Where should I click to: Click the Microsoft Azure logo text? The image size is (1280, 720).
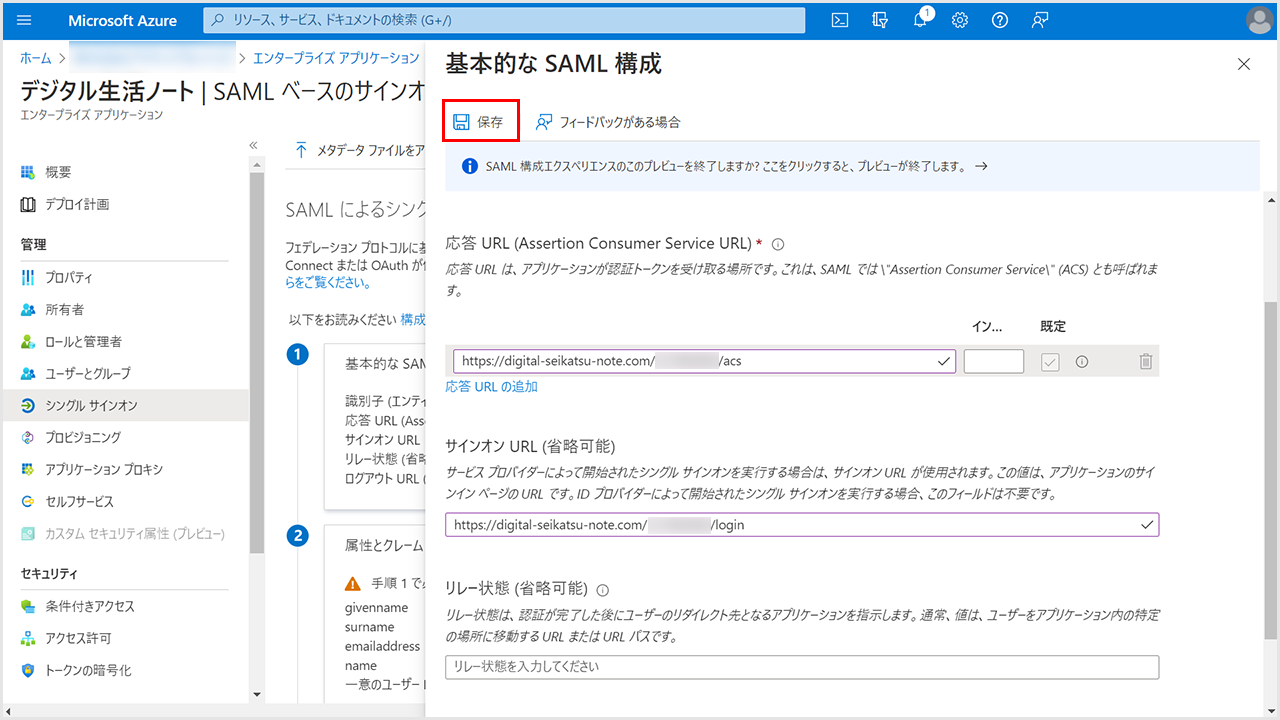pyautogui.click(x=123, y=20)
